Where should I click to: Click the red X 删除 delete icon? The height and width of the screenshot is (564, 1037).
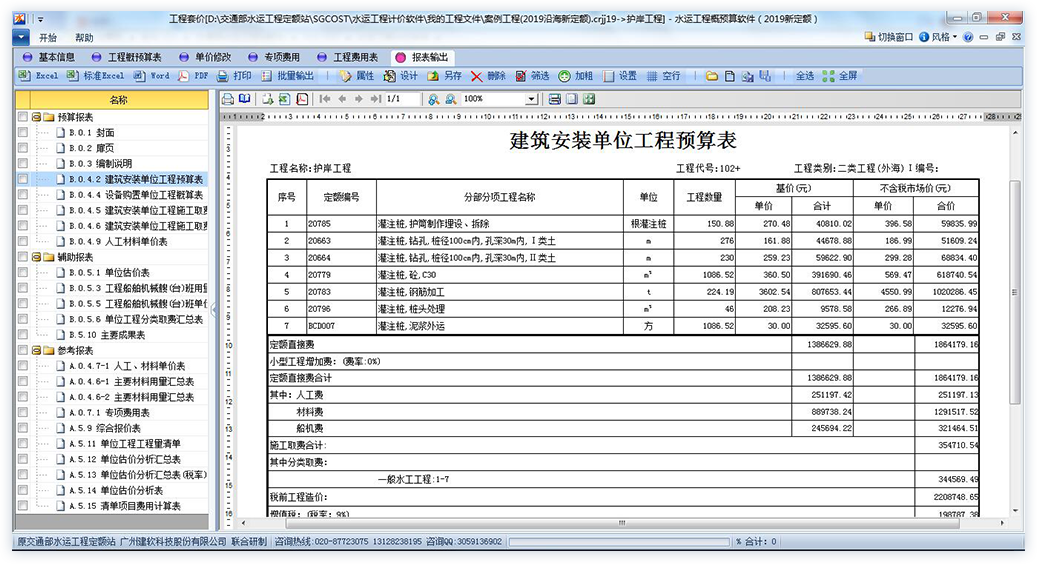(476, 77)
